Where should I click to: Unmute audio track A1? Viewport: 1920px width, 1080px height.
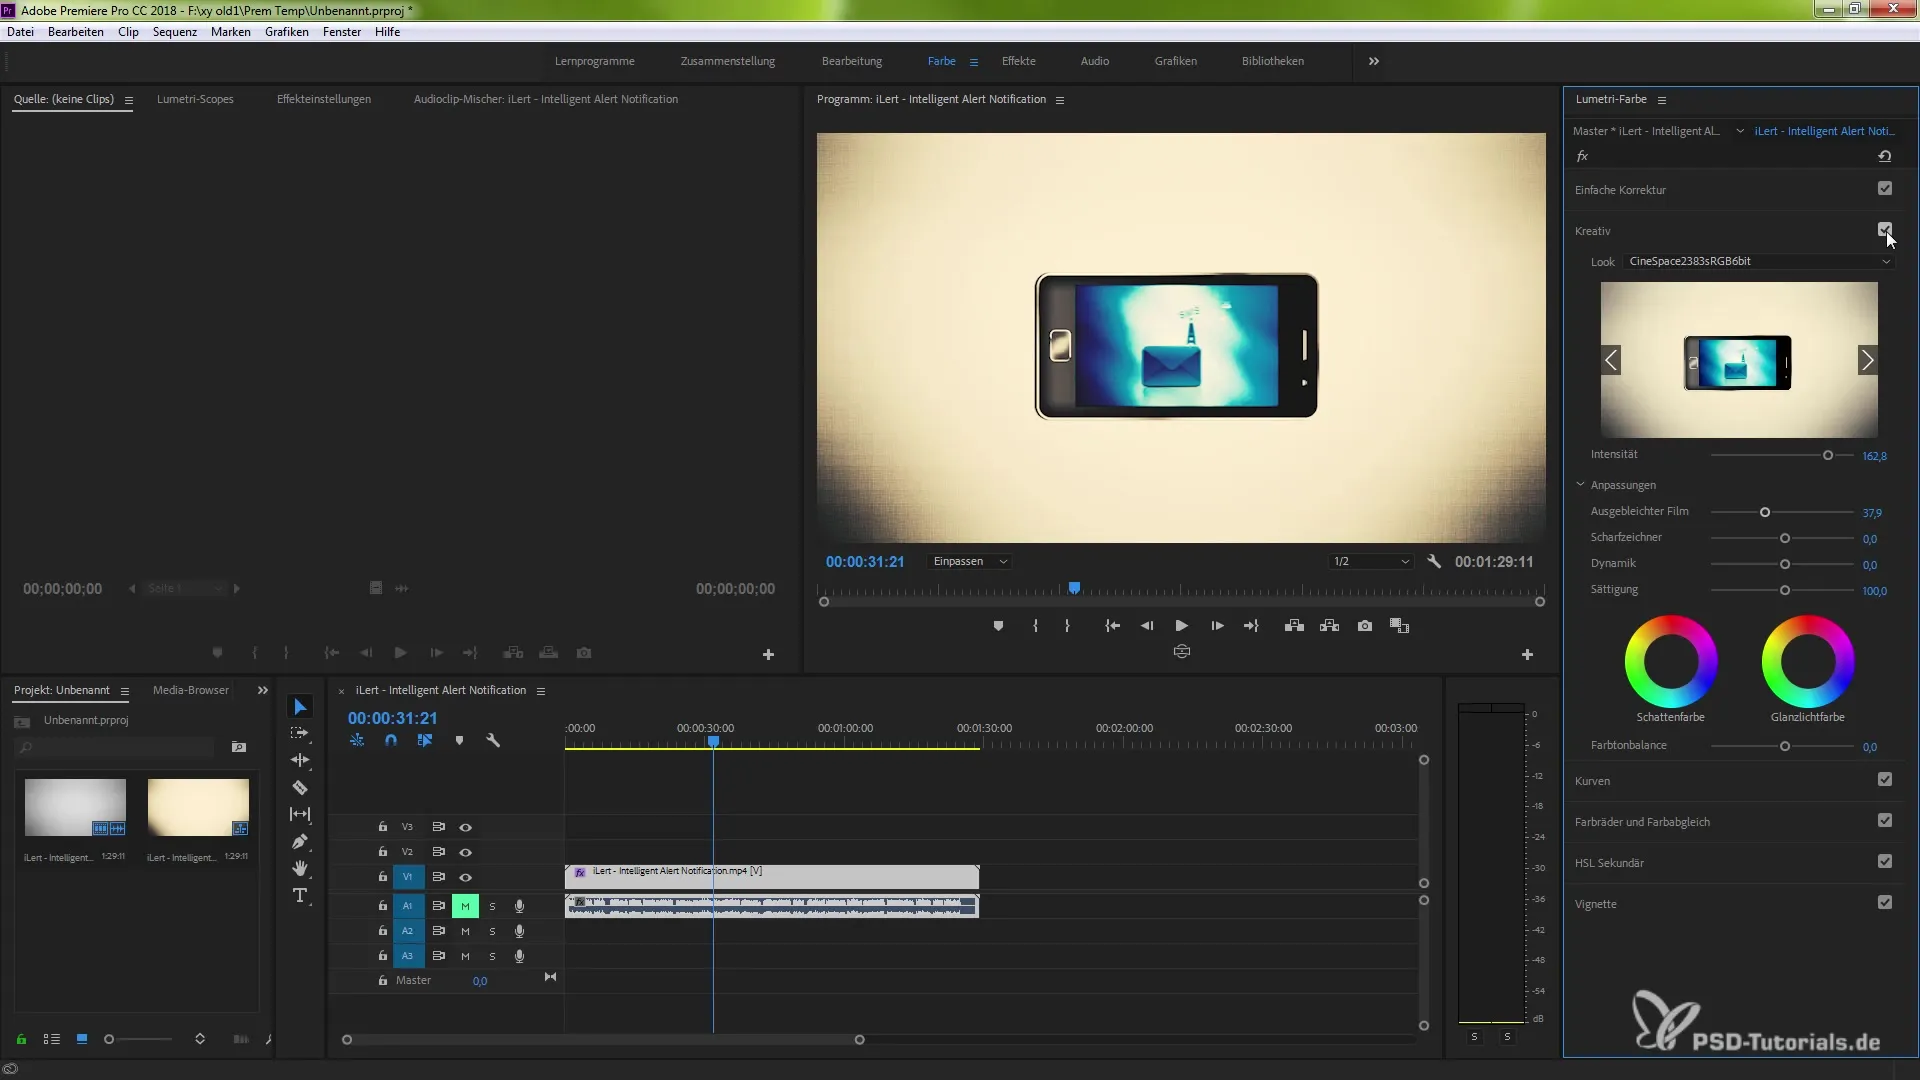tap(465, 906)
